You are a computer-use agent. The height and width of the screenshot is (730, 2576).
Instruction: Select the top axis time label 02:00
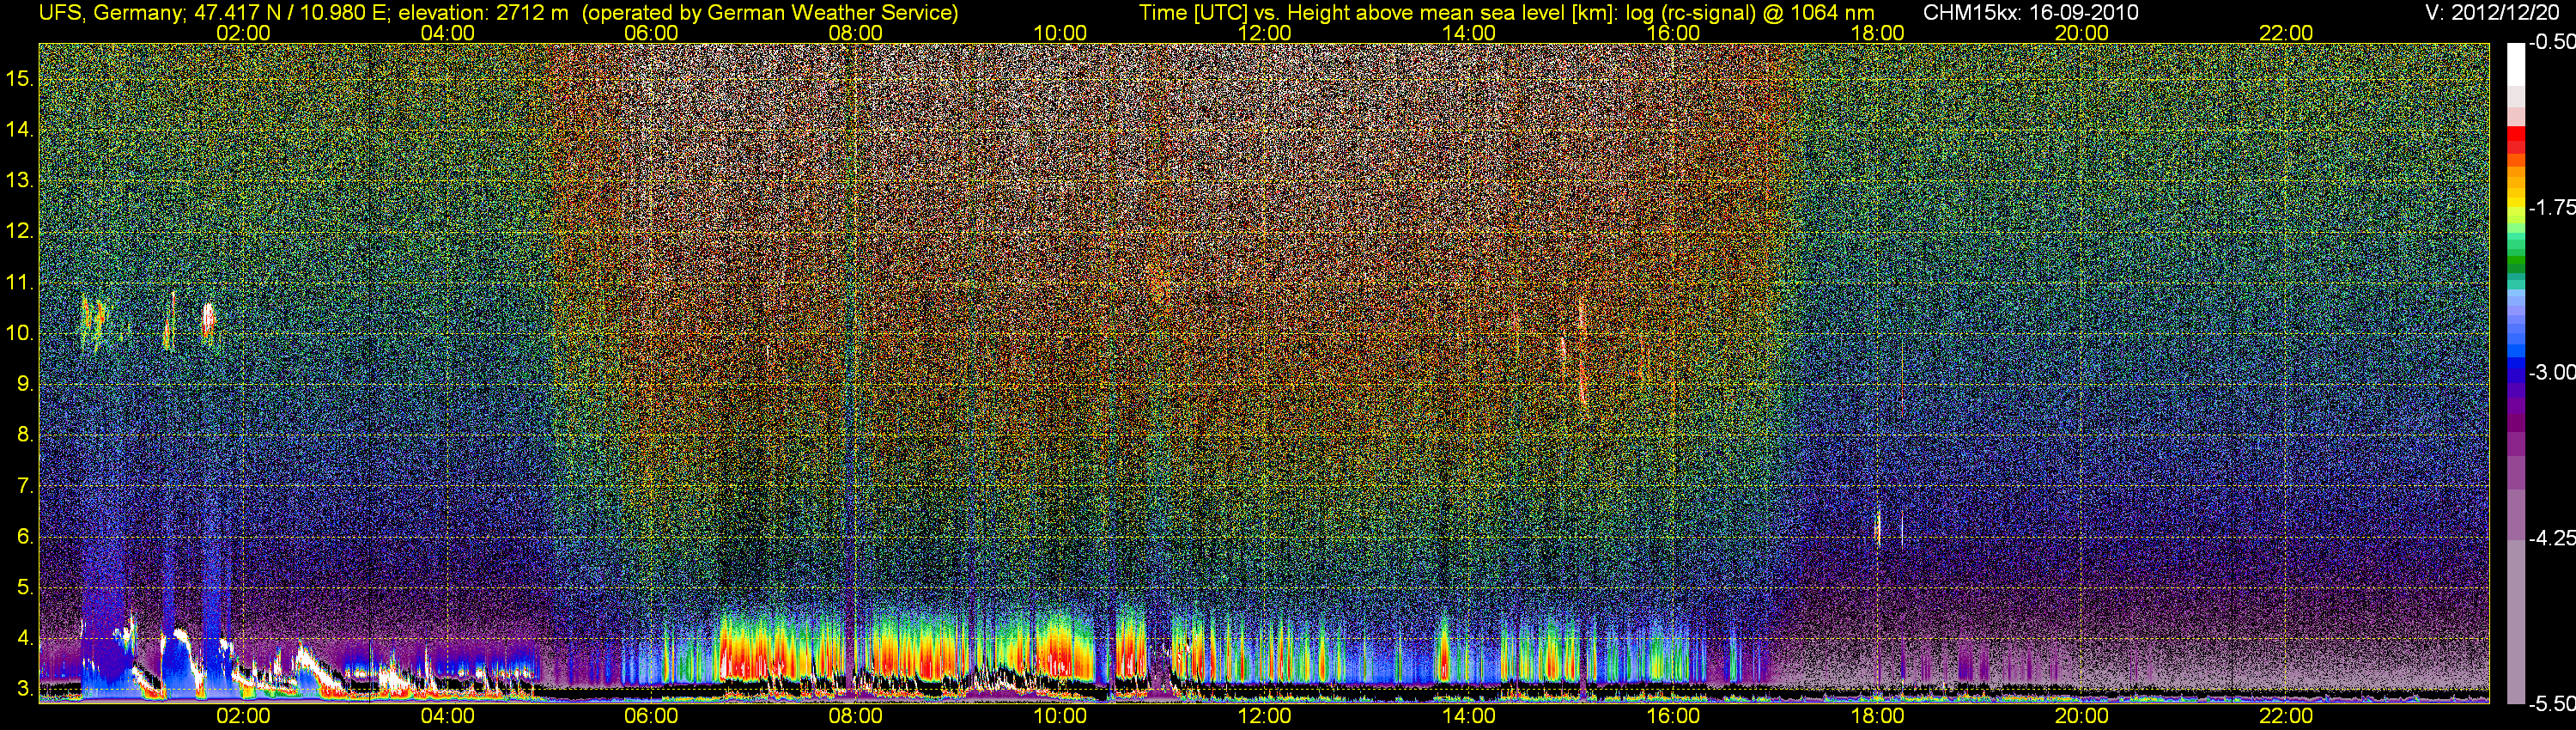coord(243,33)
